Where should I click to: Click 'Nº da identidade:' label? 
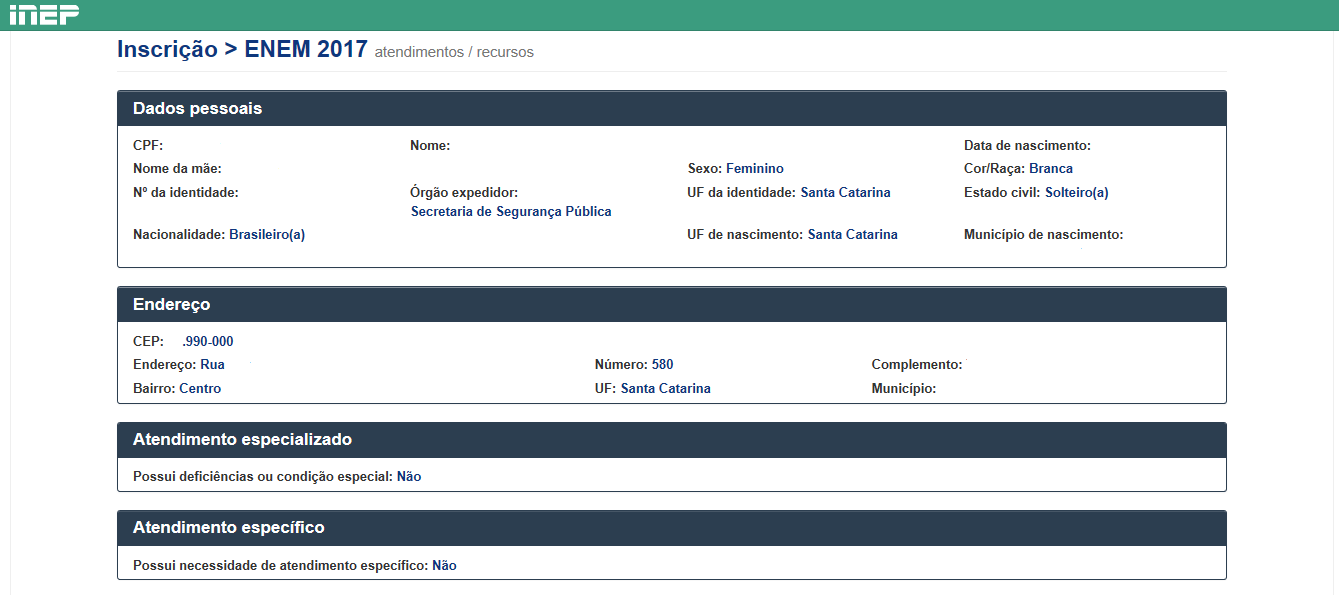coord(186,192)
